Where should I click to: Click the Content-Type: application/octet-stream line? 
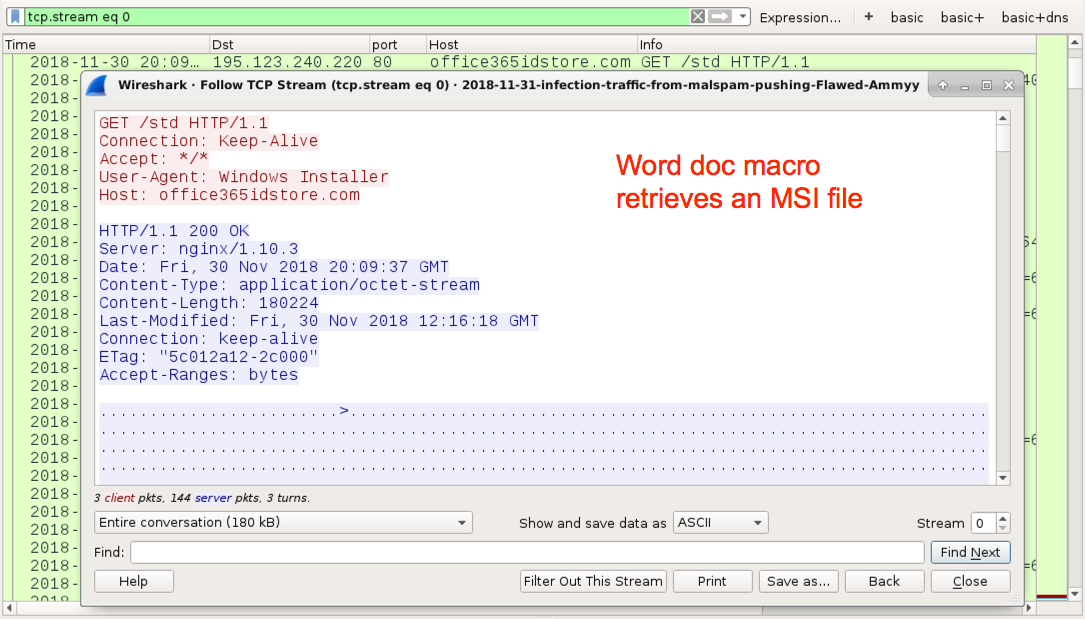[x=289, y=285]
